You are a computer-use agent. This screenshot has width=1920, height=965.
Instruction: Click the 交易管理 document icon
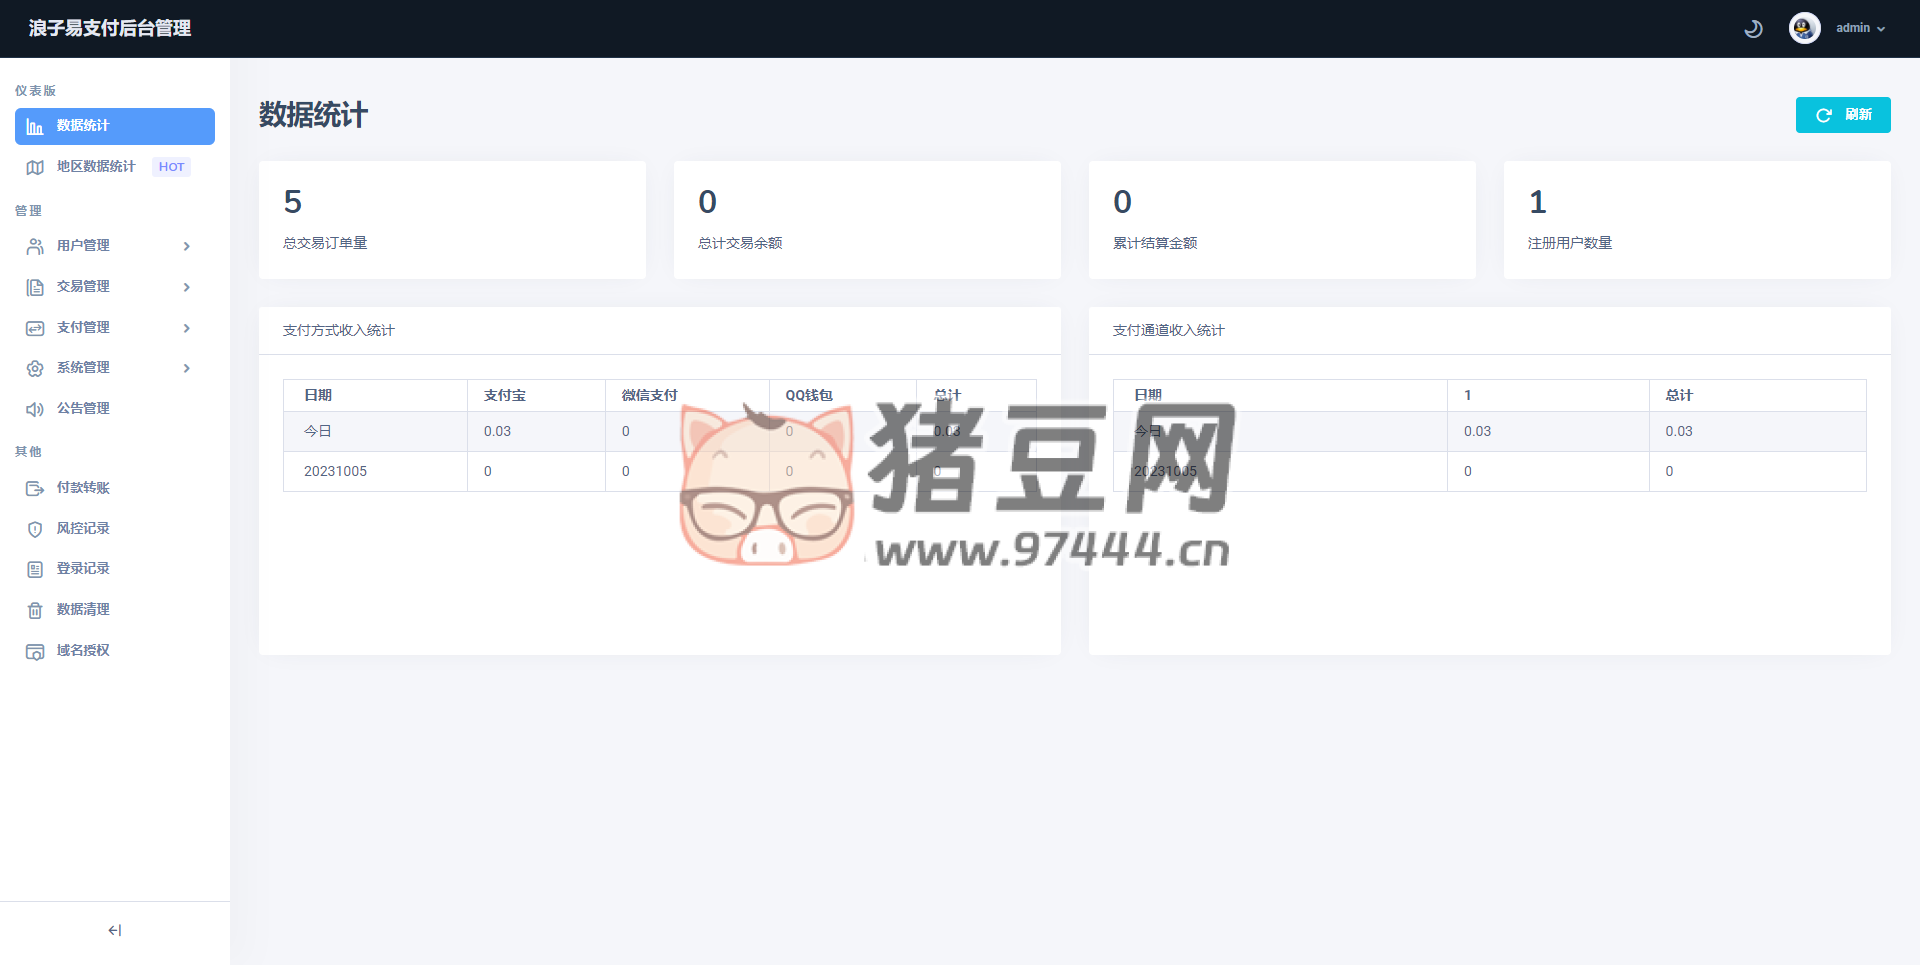coord(35,287)
